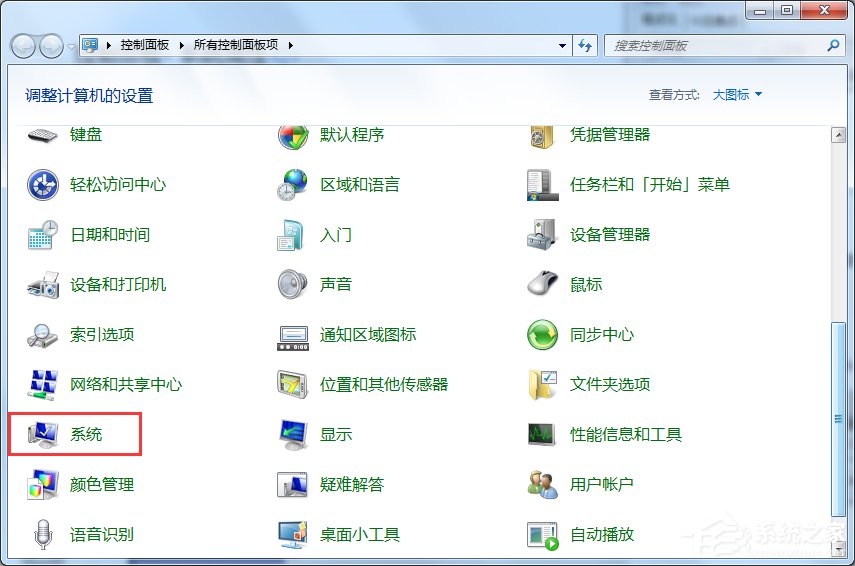Open the 显示 text link
Viewport: 855px width, 566px height.
coord(335,435)
